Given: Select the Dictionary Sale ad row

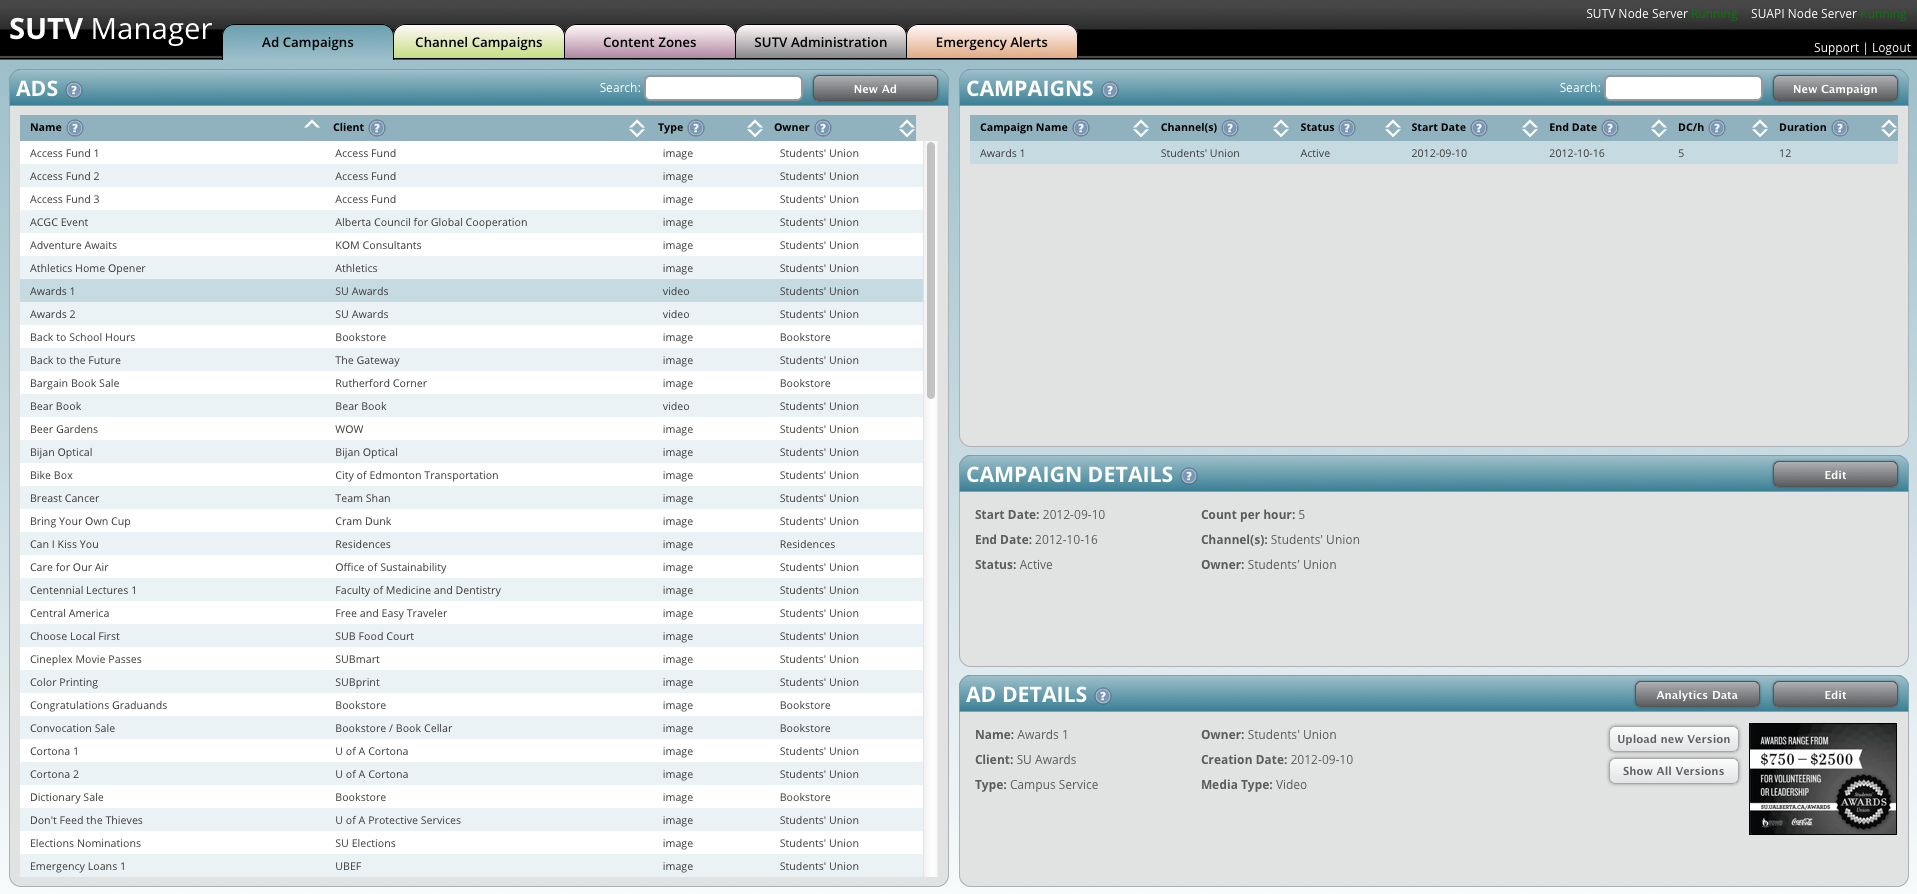Looking at the screenshot, I should 472,797.
